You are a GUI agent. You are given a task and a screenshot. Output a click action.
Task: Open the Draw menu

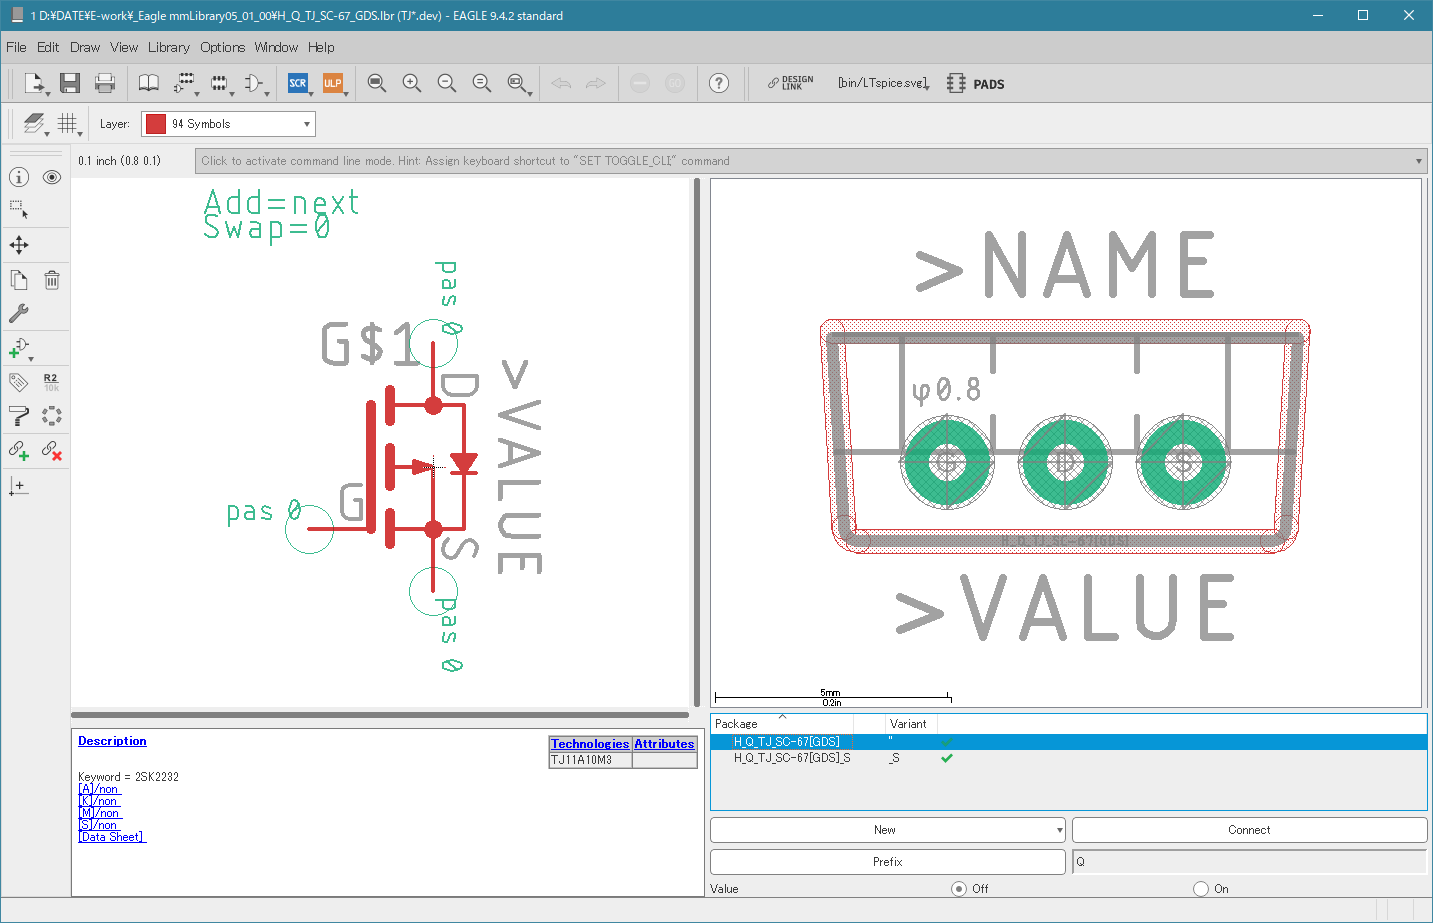85,47
